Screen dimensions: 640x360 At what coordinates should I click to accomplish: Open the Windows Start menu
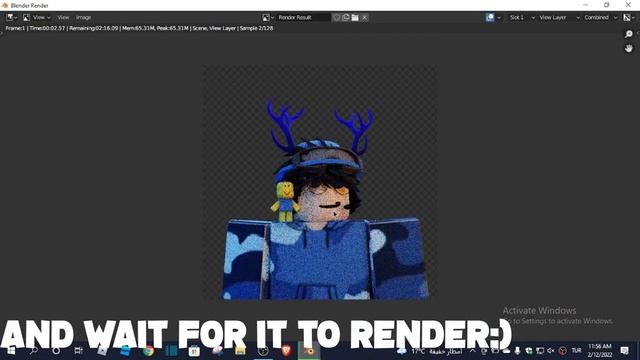[x=11, y=351]
